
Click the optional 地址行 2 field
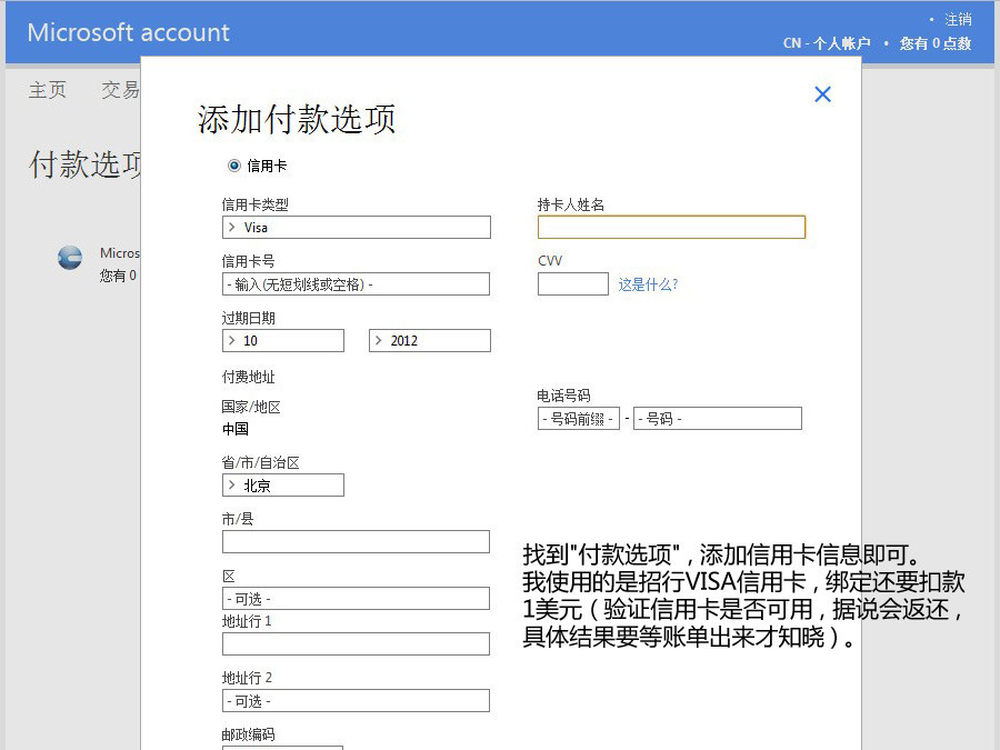(x=357, y=701)
